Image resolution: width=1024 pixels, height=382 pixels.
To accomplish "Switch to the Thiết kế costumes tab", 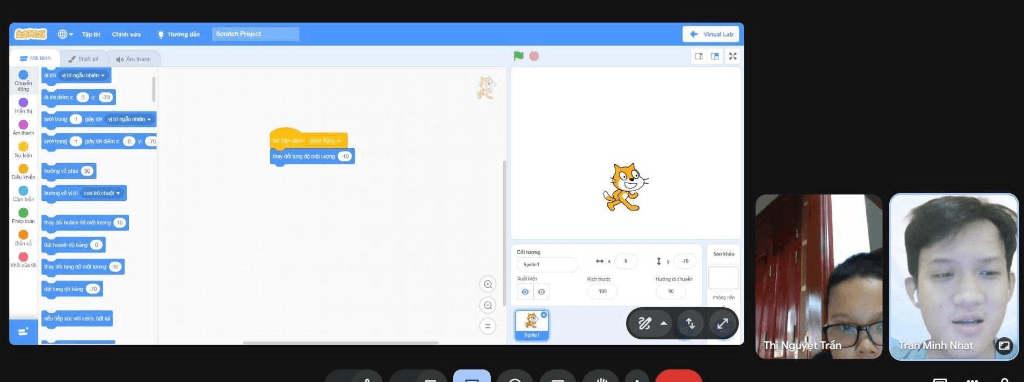I will pyautogui.click(x=83, y=59).
